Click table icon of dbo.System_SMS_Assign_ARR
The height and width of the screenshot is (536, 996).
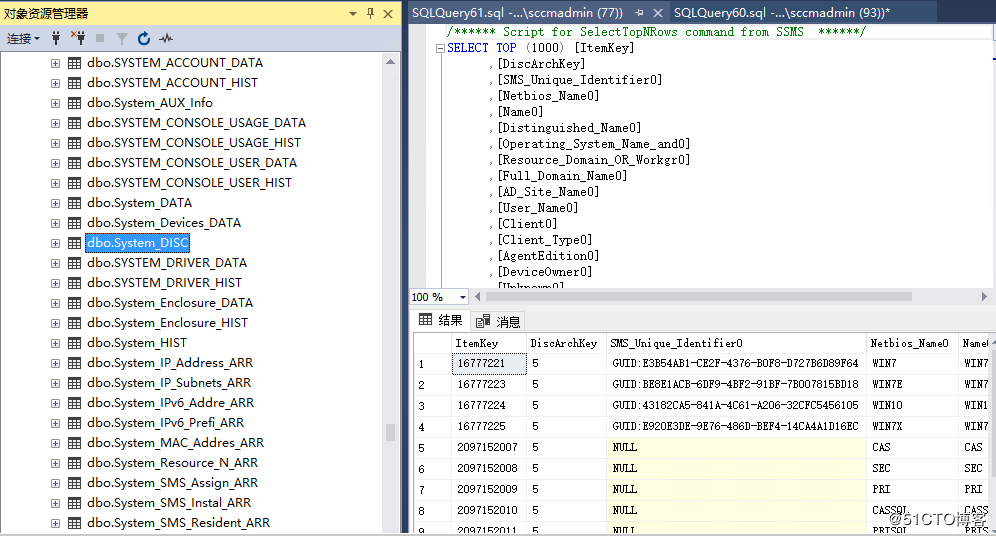(x=74, y=483)
